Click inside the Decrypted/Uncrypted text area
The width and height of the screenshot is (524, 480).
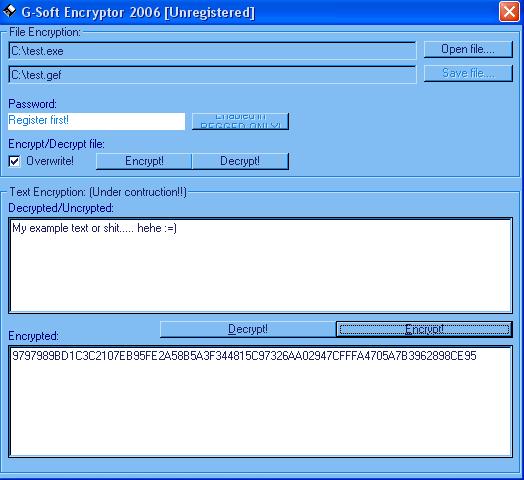(x=260, y=265)
